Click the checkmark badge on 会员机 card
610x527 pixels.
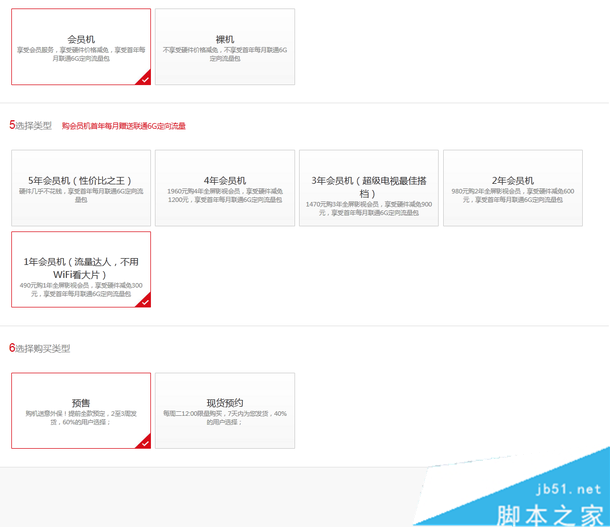pos(145,79)
